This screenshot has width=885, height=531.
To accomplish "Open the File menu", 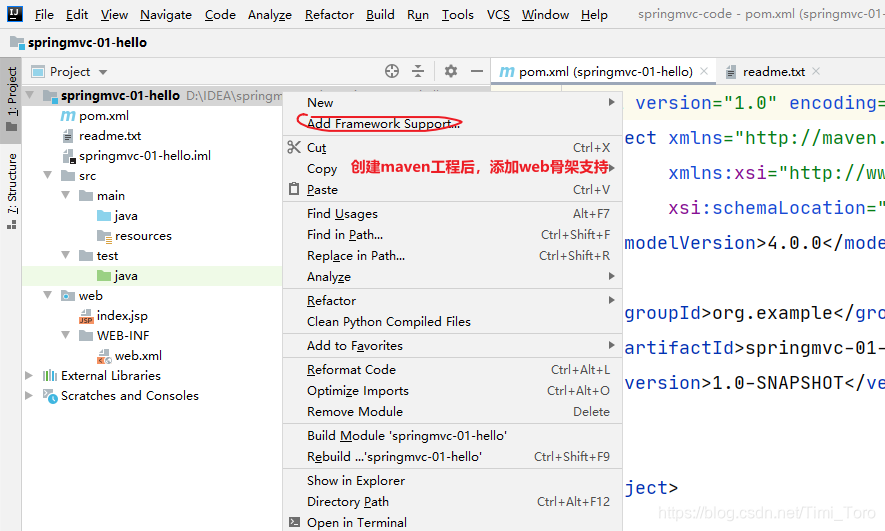I will pos(44,15).
